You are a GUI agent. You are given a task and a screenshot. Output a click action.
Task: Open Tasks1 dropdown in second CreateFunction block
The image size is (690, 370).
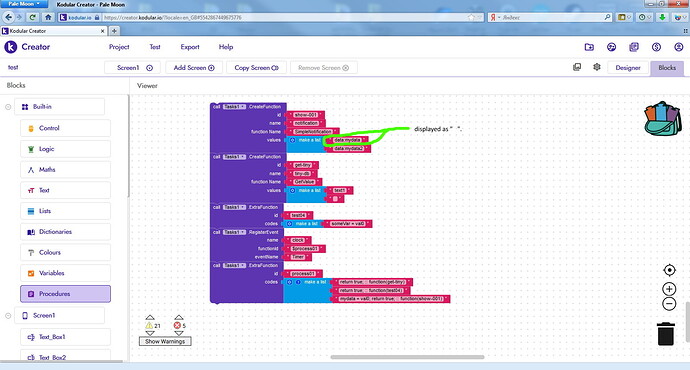pos(234,157)
